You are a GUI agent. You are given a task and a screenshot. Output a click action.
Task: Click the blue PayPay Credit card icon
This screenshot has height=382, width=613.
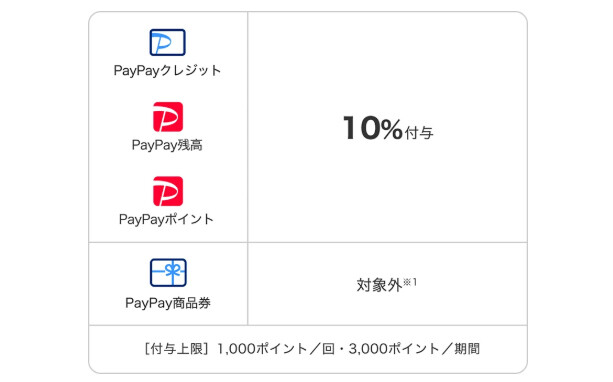pos(167,42)
